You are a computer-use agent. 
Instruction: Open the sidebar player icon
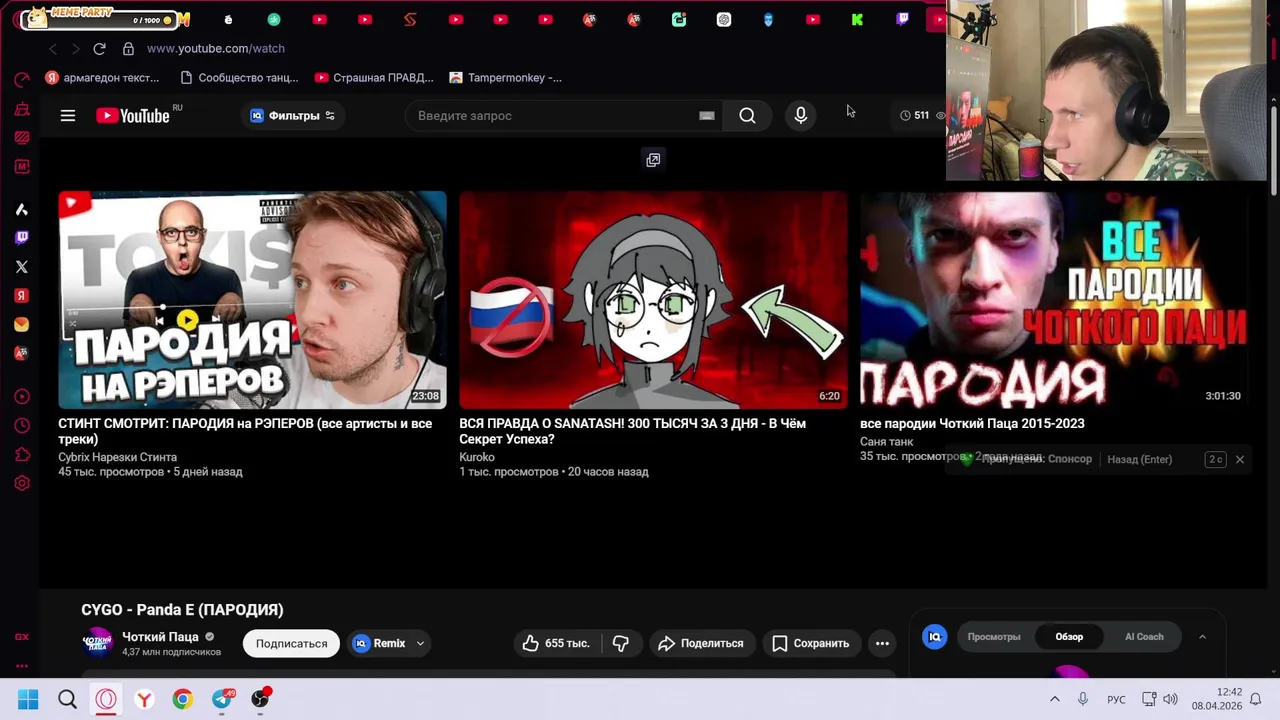point(22,397)
